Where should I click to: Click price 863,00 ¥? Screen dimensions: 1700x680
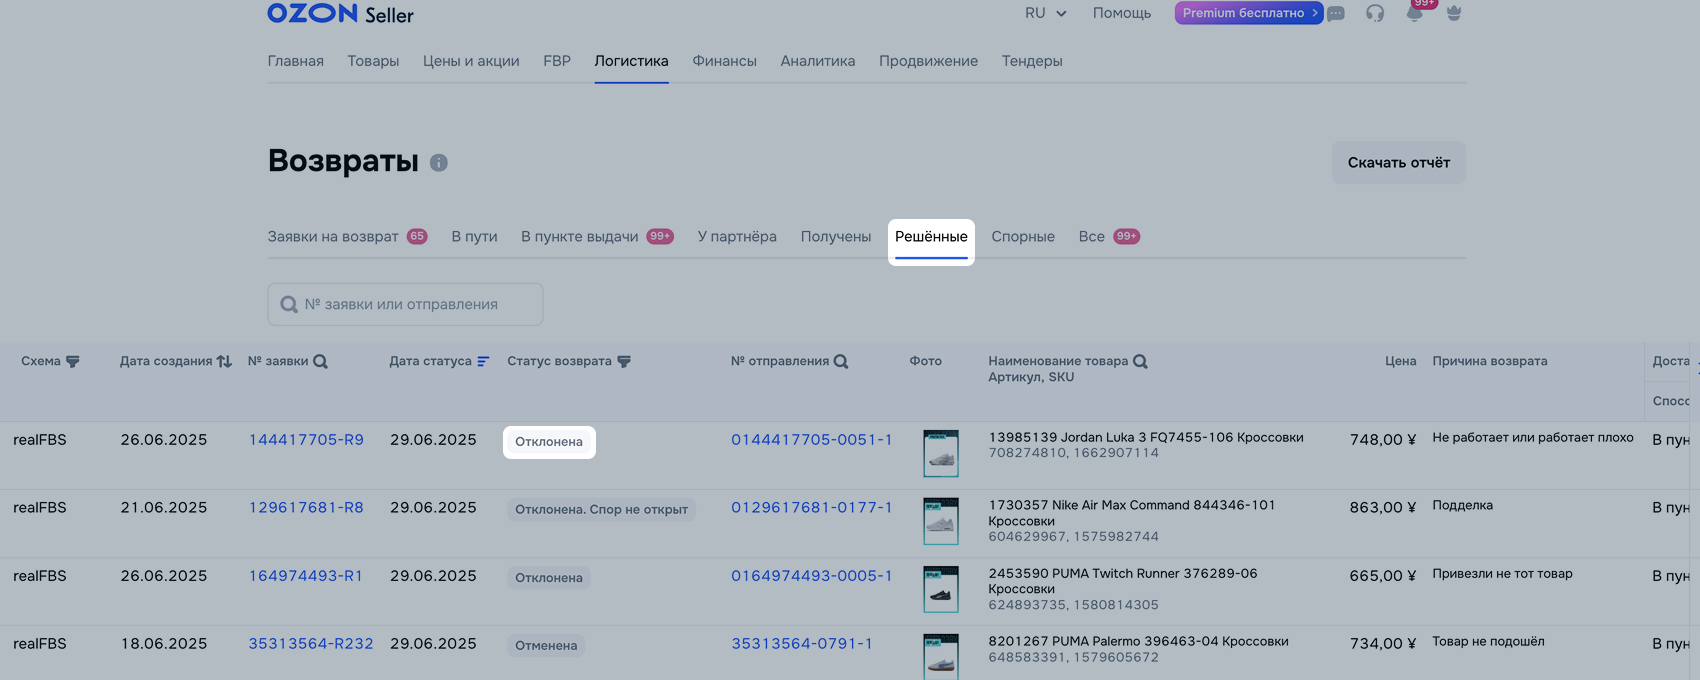[x=1383, y=508]
